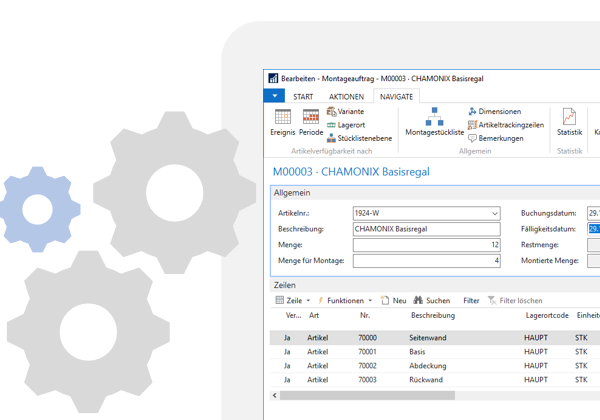The image size is (600, 420).
Task: Select the NAVIGATE ribbon tab
Action: tap(396, 97)
